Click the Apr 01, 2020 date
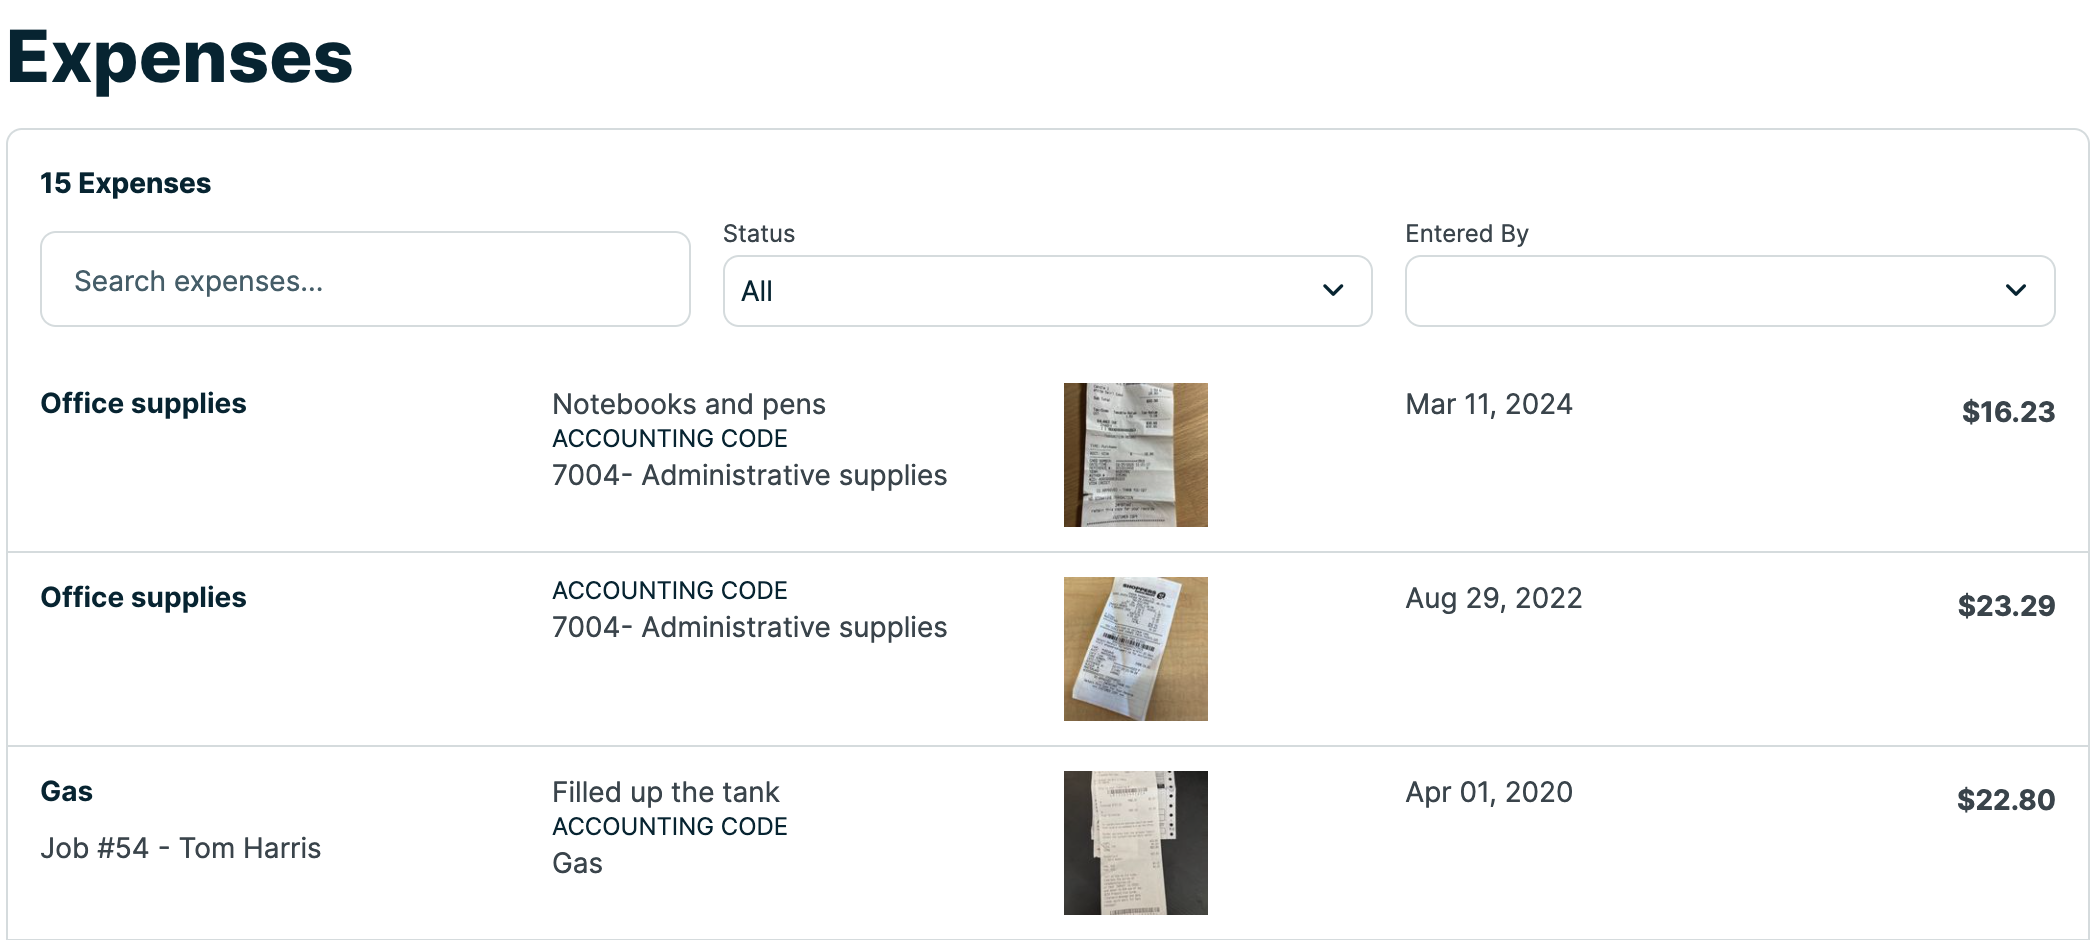 point(1488,792)
